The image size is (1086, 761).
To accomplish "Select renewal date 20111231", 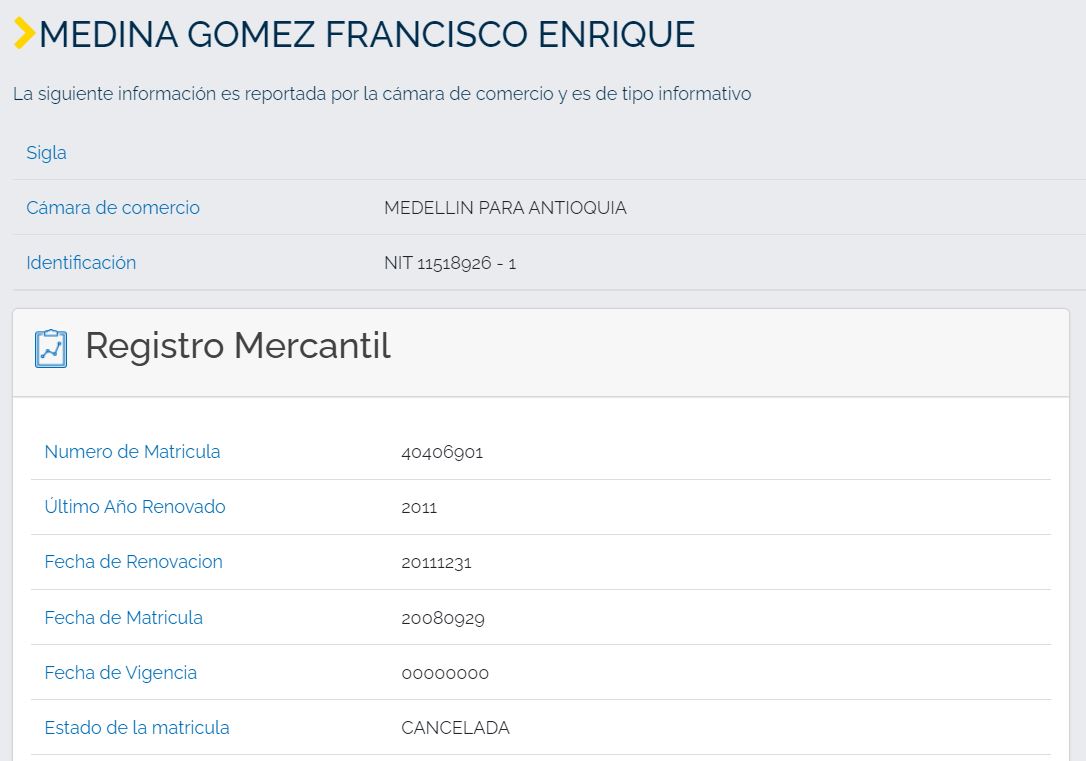I will click(436, 563).
